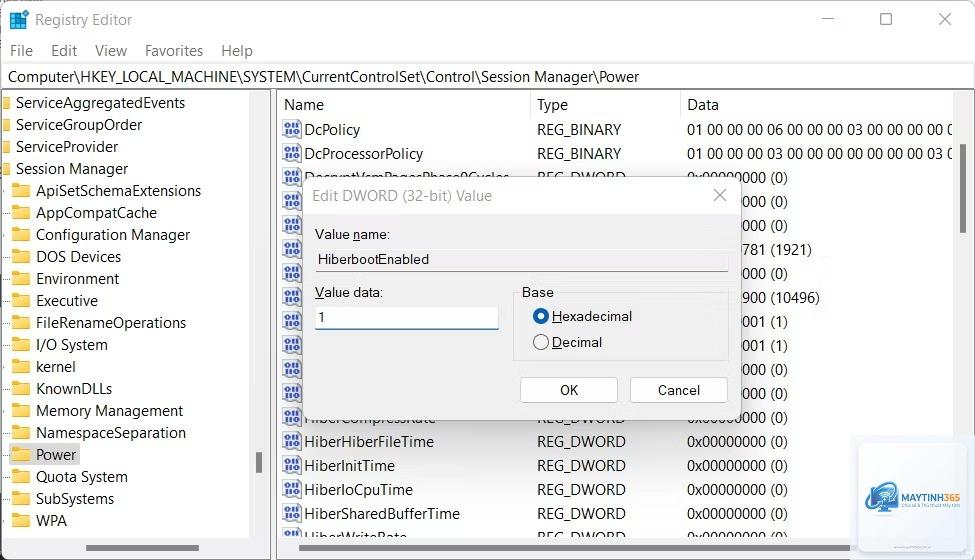Viewport: 975px width, 560px height.
Task: Click HiberInitTime data 0x00000000 (0)
Action: pyautogui.click(x=737, y=466)
